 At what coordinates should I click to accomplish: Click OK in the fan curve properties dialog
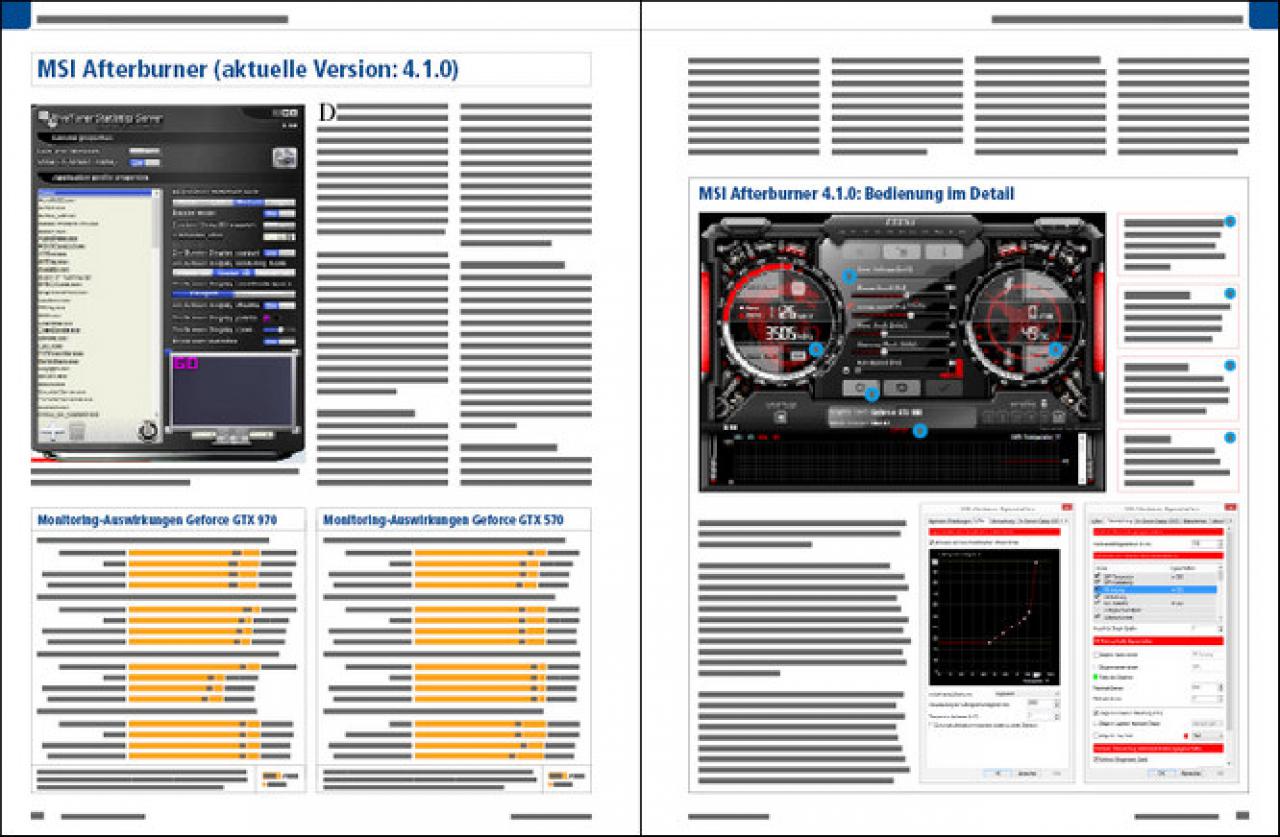[997, 773]
